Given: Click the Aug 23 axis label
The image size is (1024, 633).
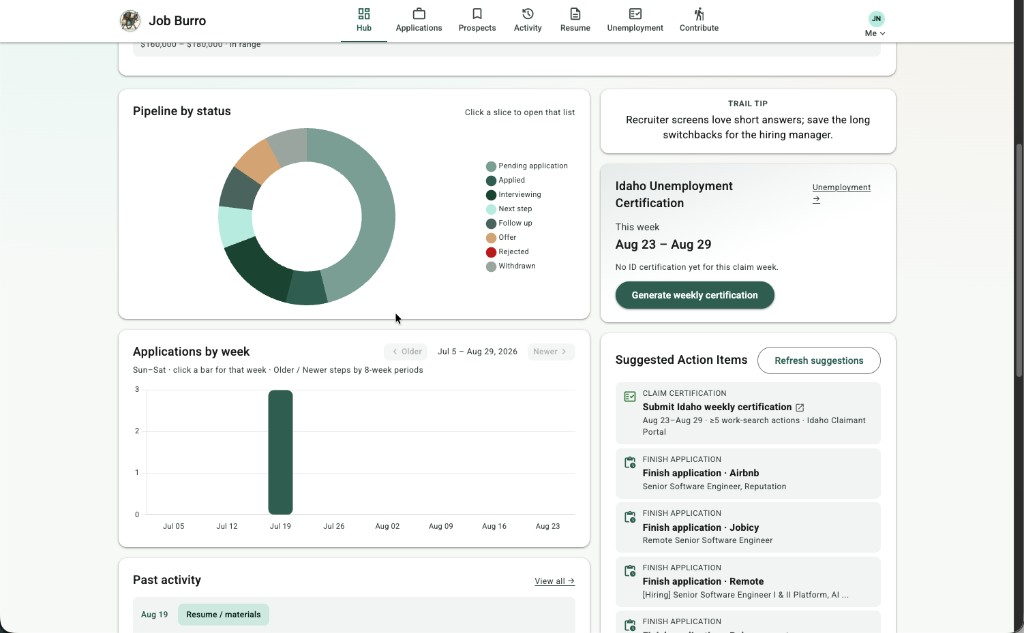Looking at the screenshot, I should coord(547,526).
